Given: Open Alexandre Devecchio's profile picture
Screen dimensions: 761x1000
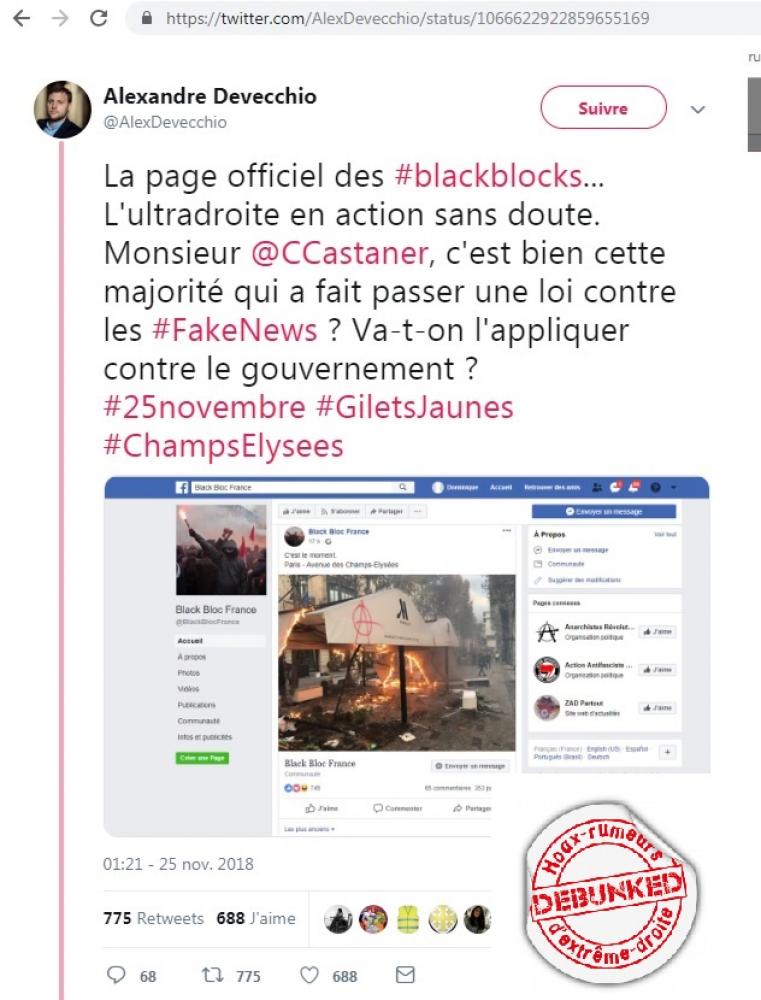Looking at the screenshot, I should (x=62, y=109).
